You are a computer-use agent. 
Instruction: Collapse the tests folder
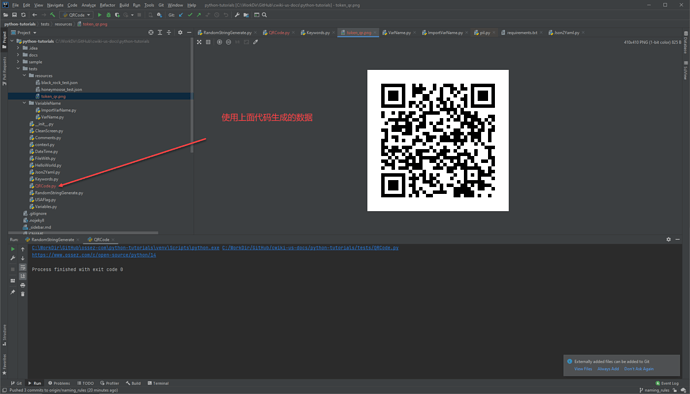tap(18, 69)
